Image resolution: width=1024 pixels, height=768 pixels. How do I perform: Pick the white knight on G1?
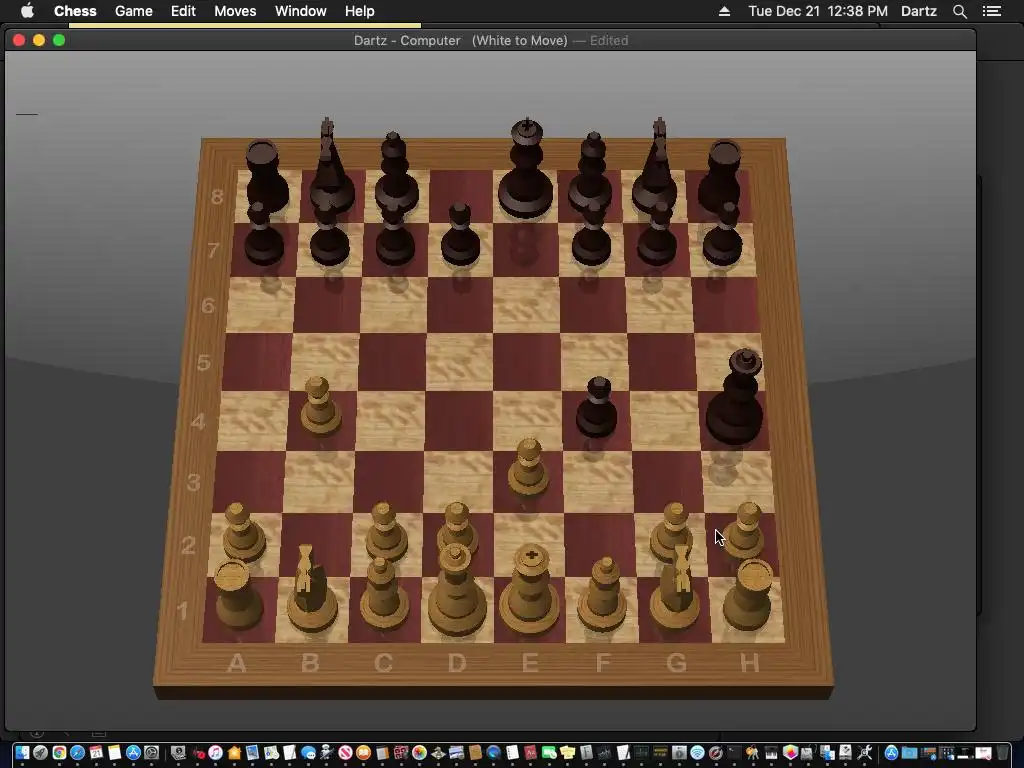[676, 590]
